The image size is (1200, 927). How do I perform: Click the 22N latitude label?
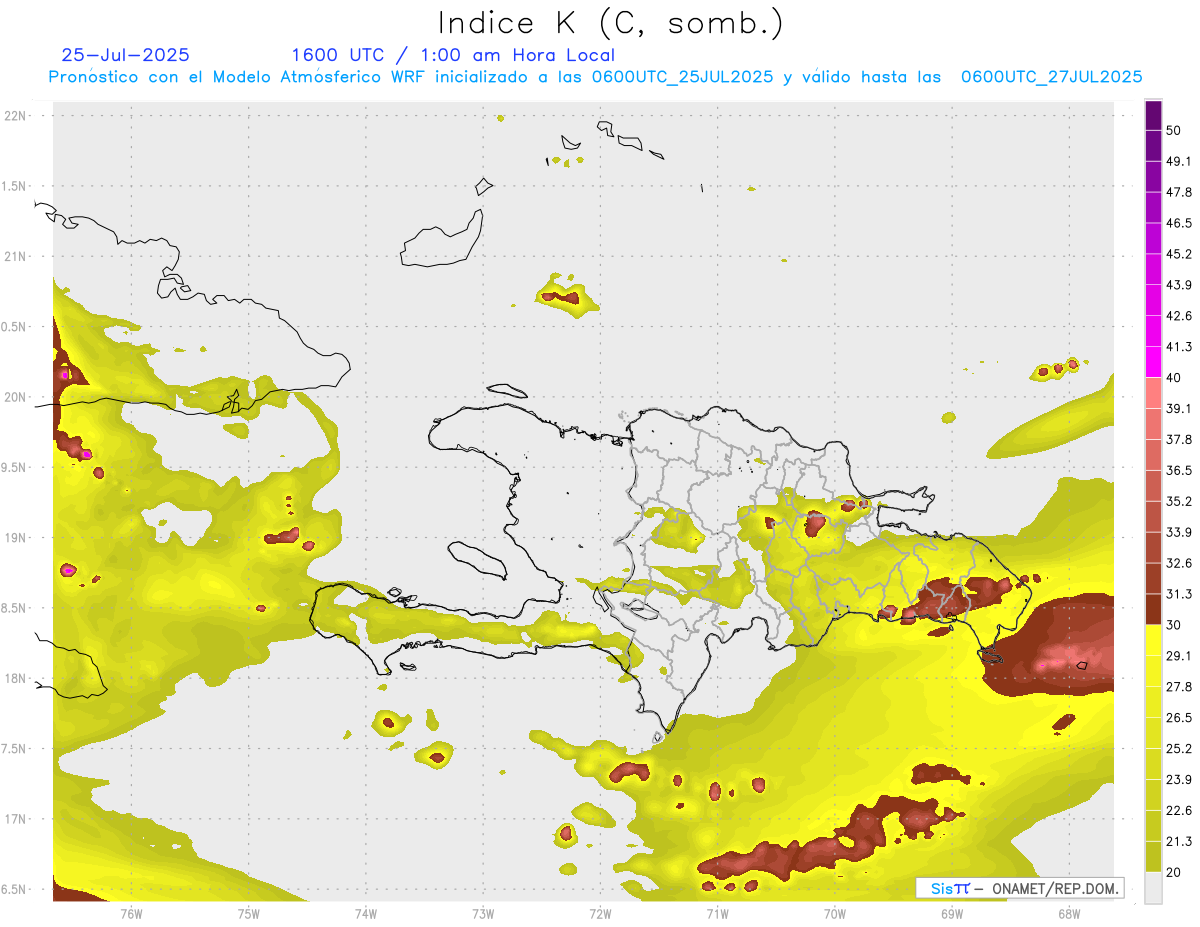[x=16, y=116]
